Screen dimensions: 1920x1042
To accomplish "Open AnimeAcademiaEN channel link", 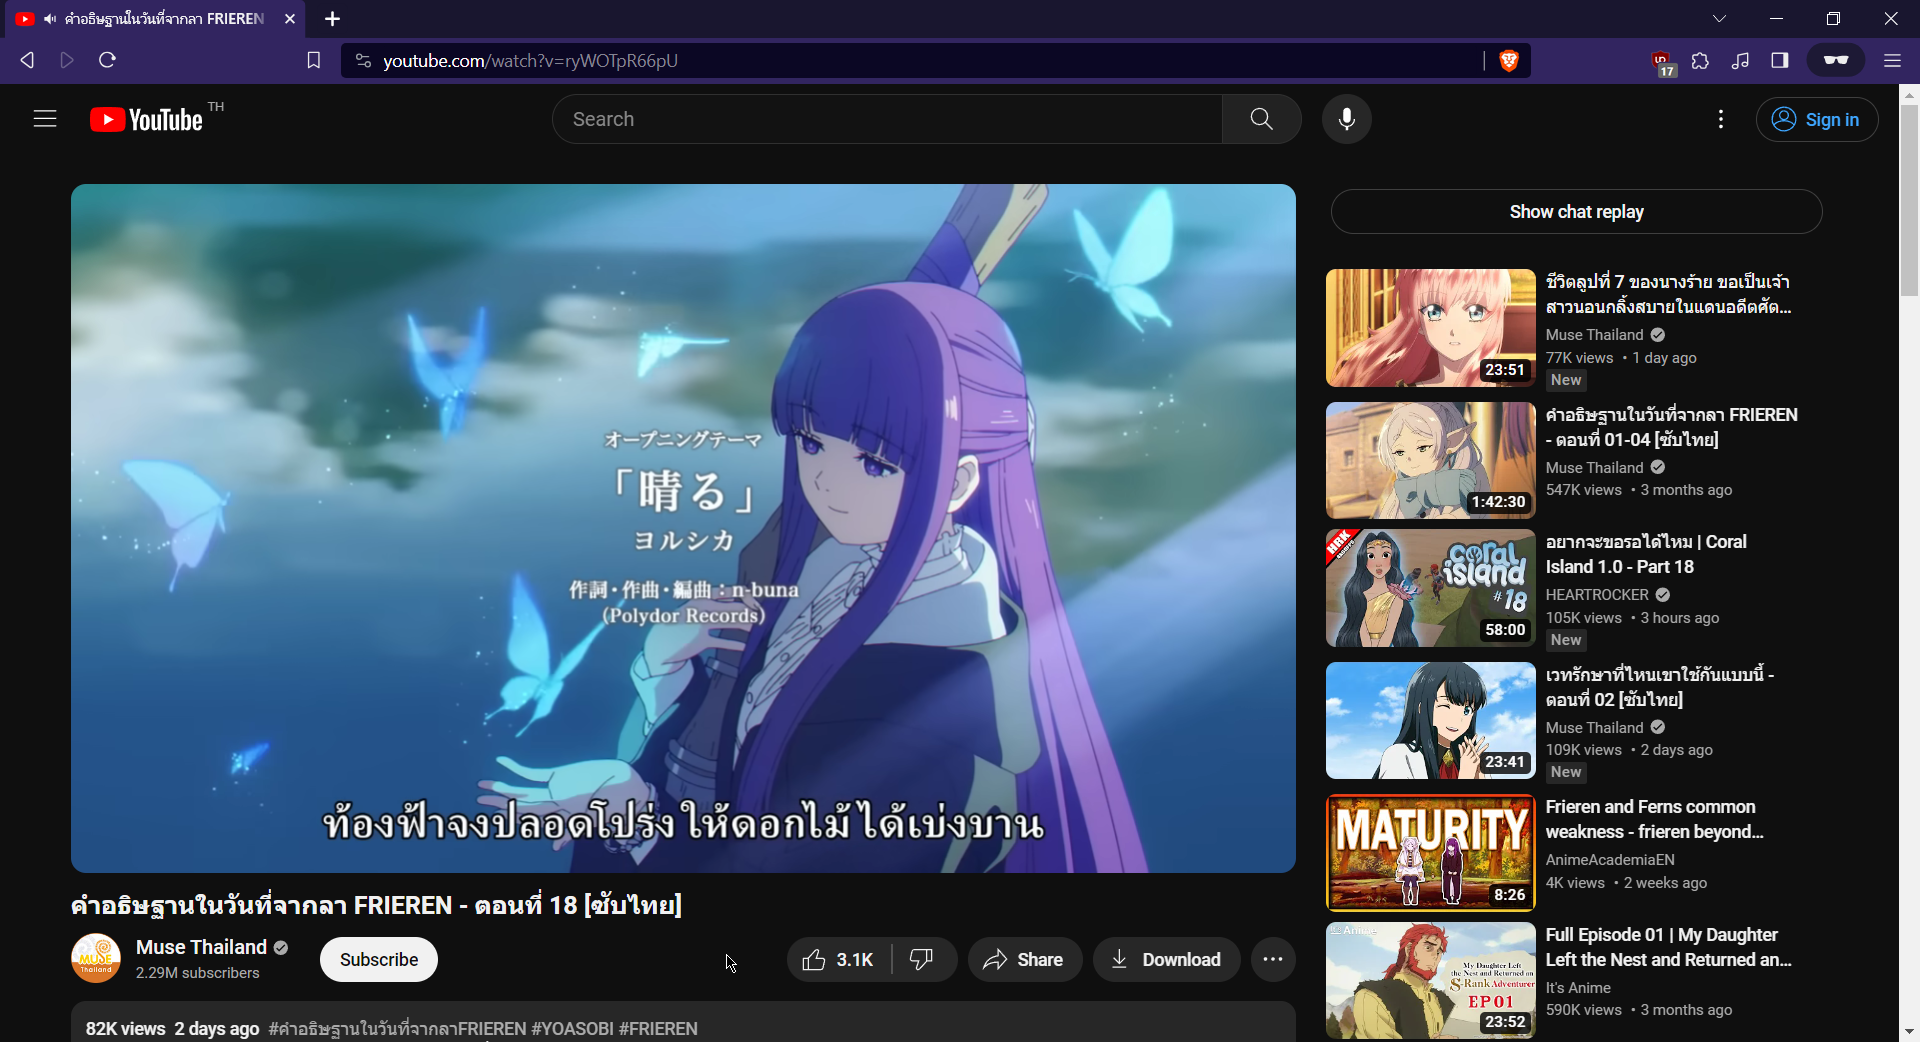I will pos(1610,860).
